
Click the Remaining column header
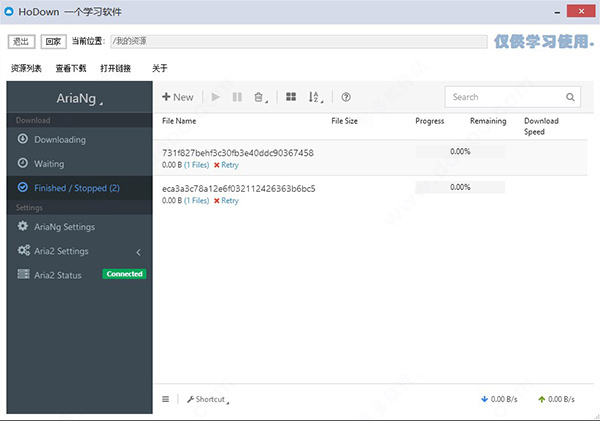488,121
